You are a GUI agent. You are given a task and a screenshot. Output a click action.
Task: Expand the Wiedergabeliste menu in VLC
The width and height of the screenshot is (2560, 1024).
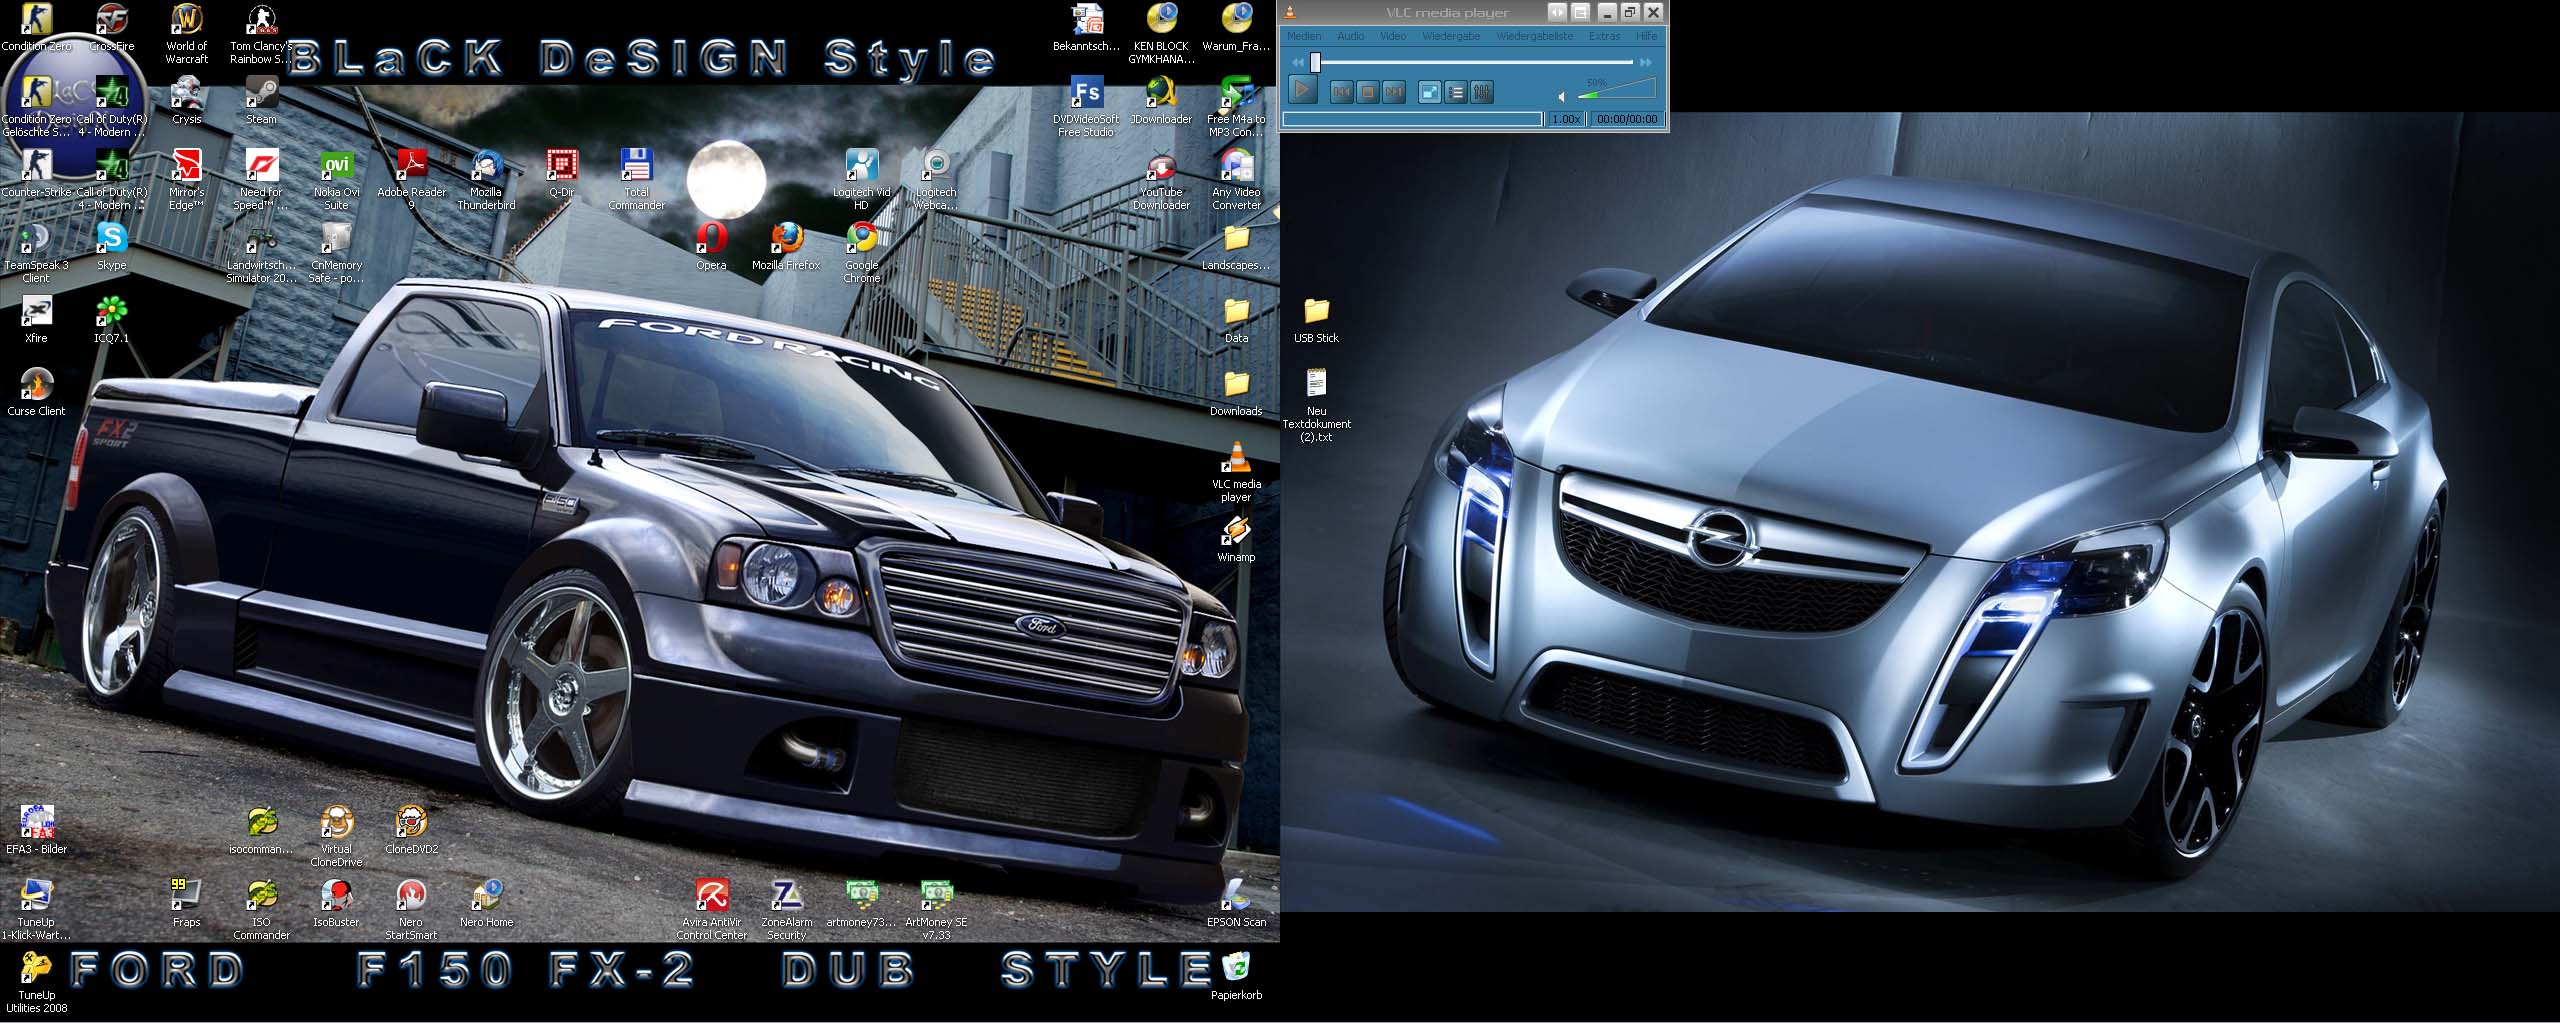click(1534, 36)
